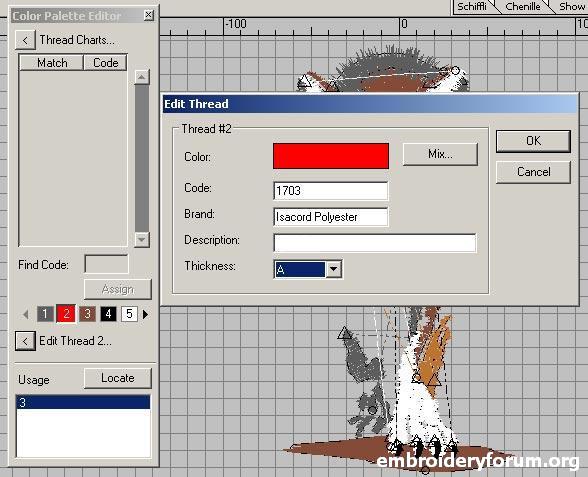
Task: Select palette color 1 gray swatch
Action: 45,314
